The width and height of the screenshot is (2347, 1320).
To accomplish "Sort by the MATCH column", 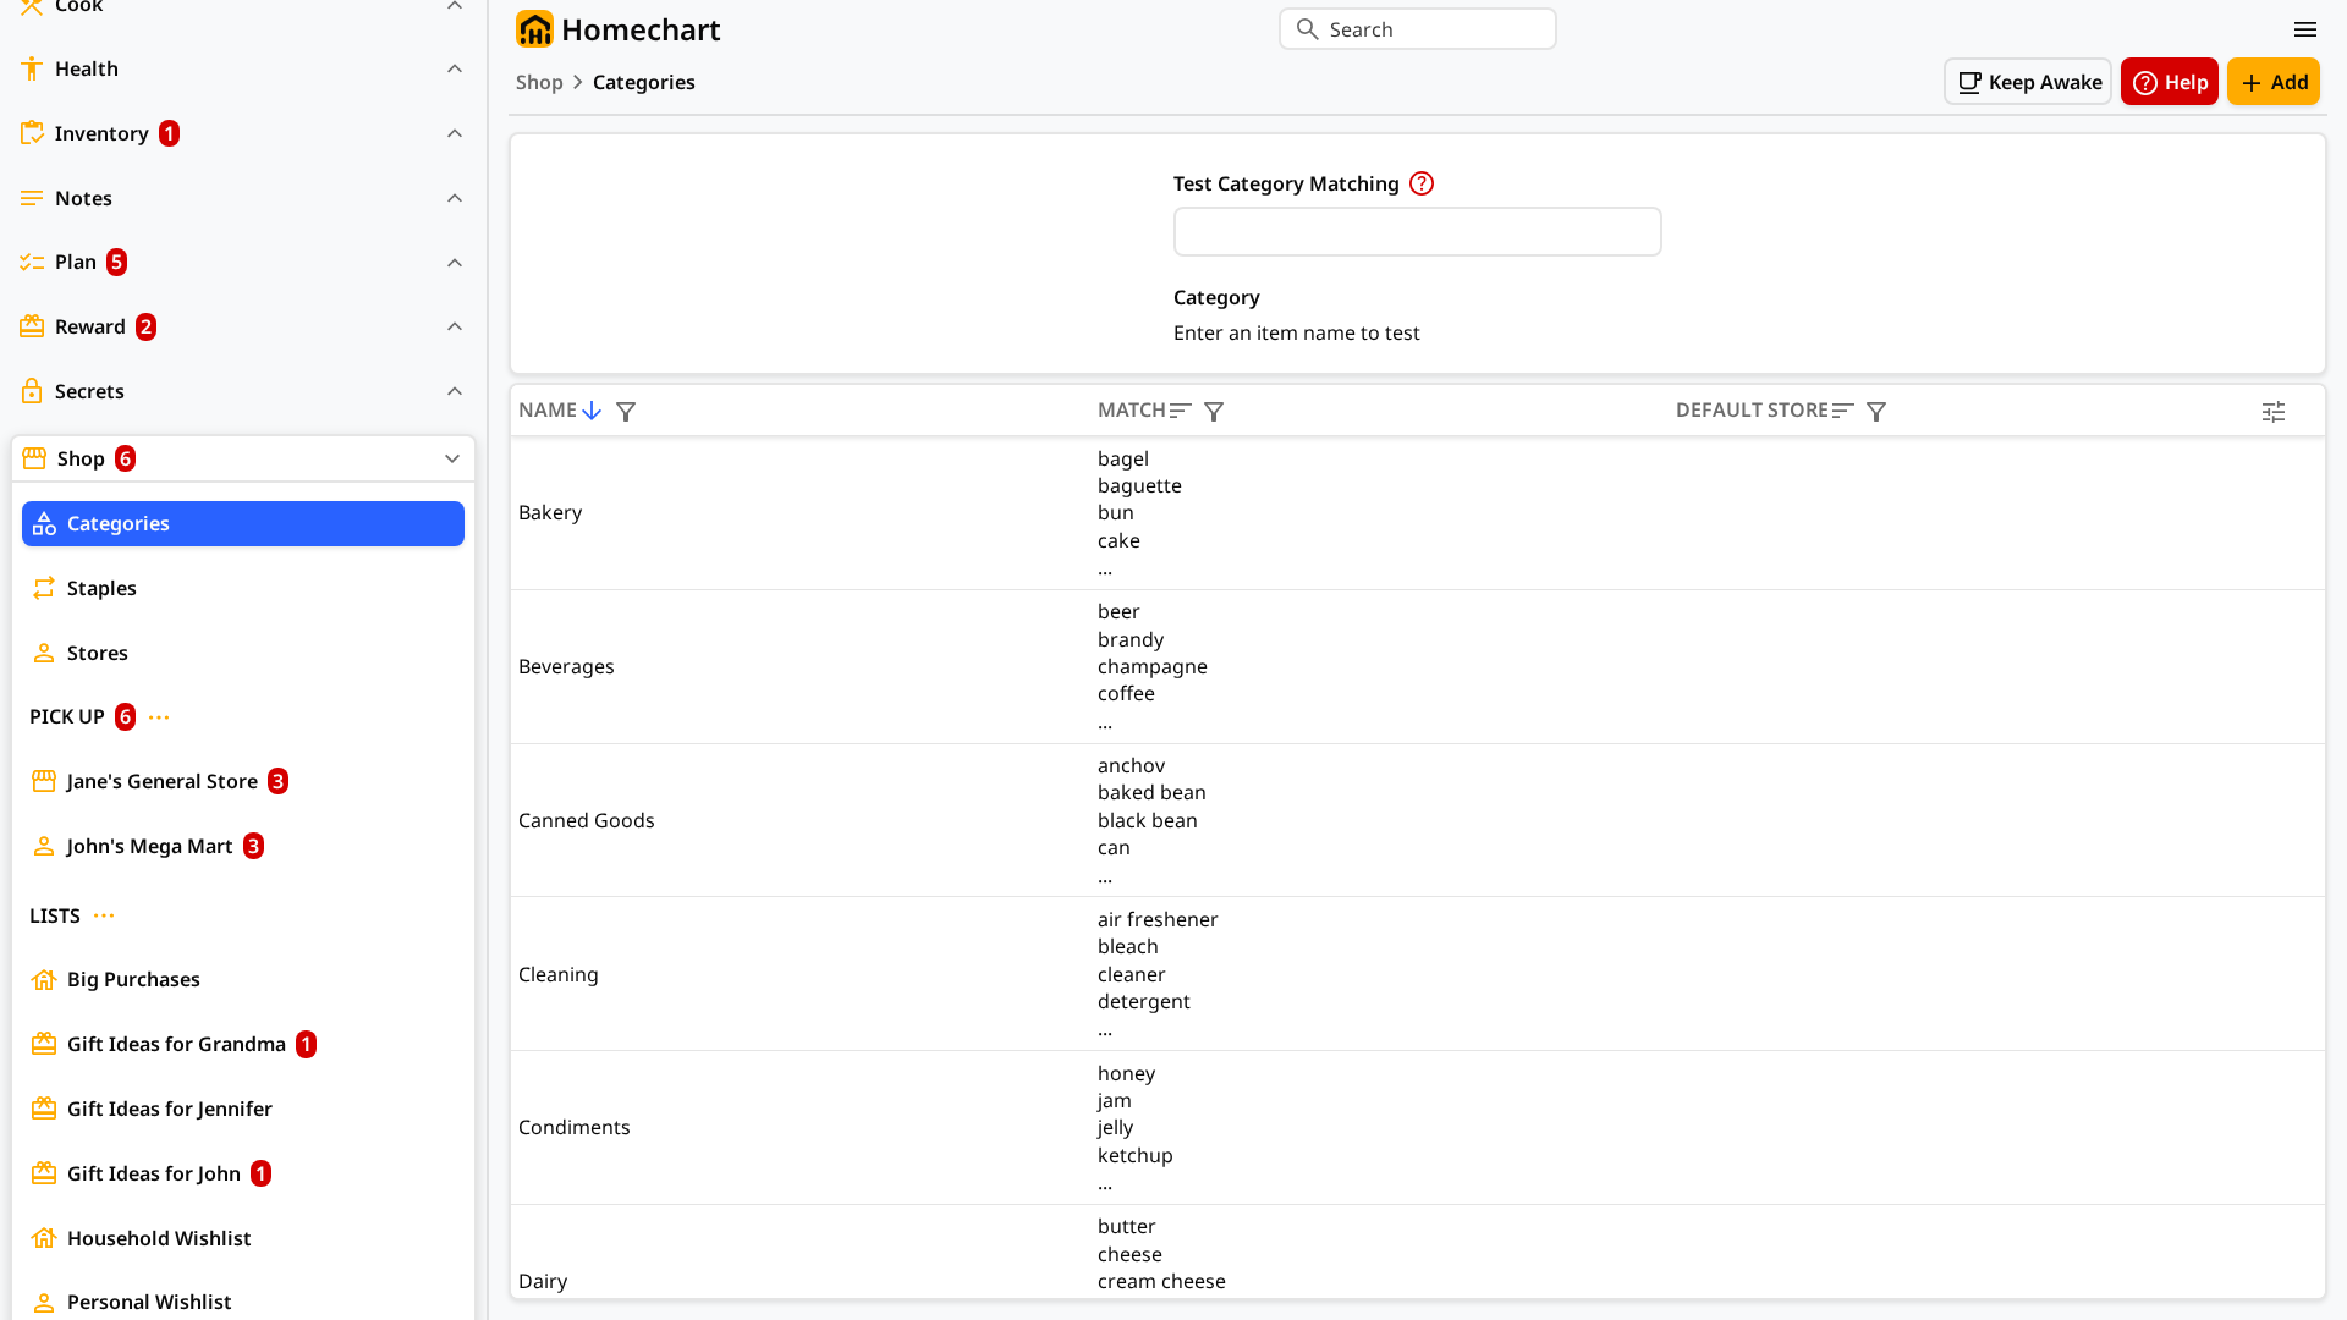I will click(1181, 411).
